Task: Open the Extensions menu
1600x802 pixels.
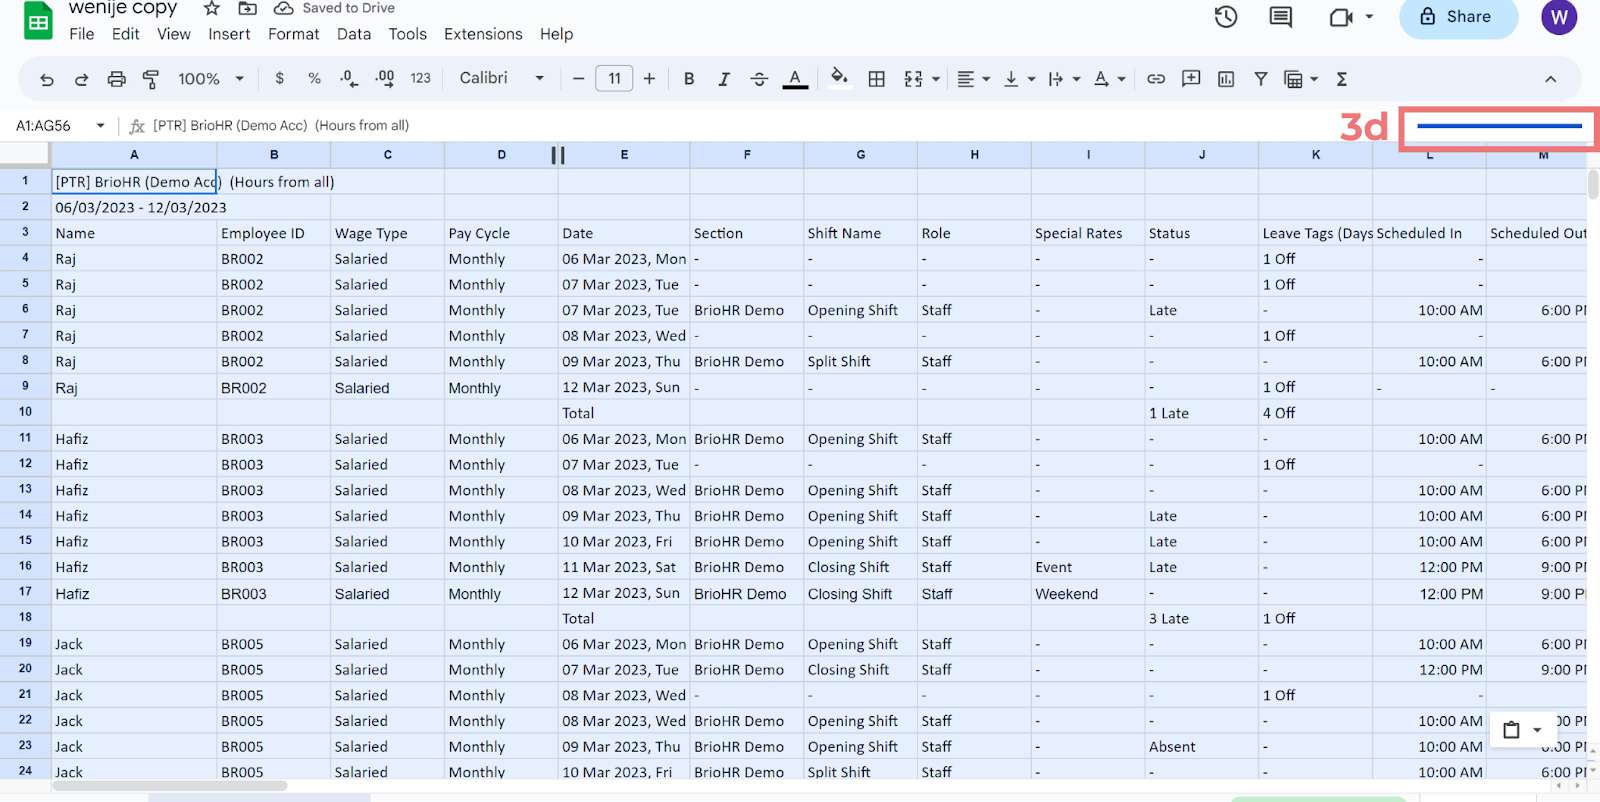Action: (x=483, y=34)
